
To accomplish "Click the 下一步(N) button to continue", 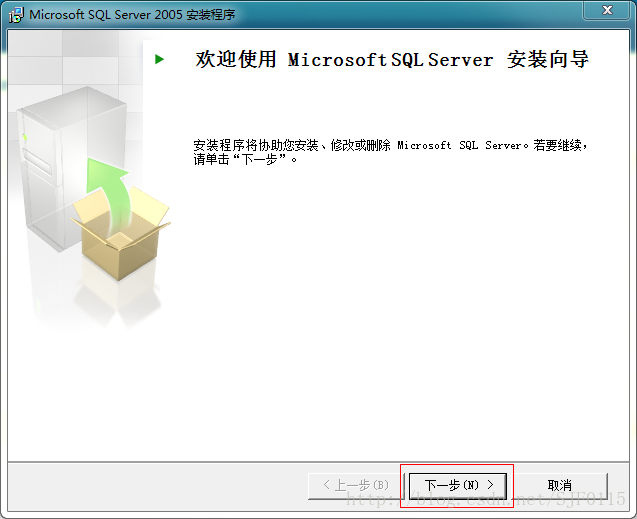I will click(x=458, y=485).
